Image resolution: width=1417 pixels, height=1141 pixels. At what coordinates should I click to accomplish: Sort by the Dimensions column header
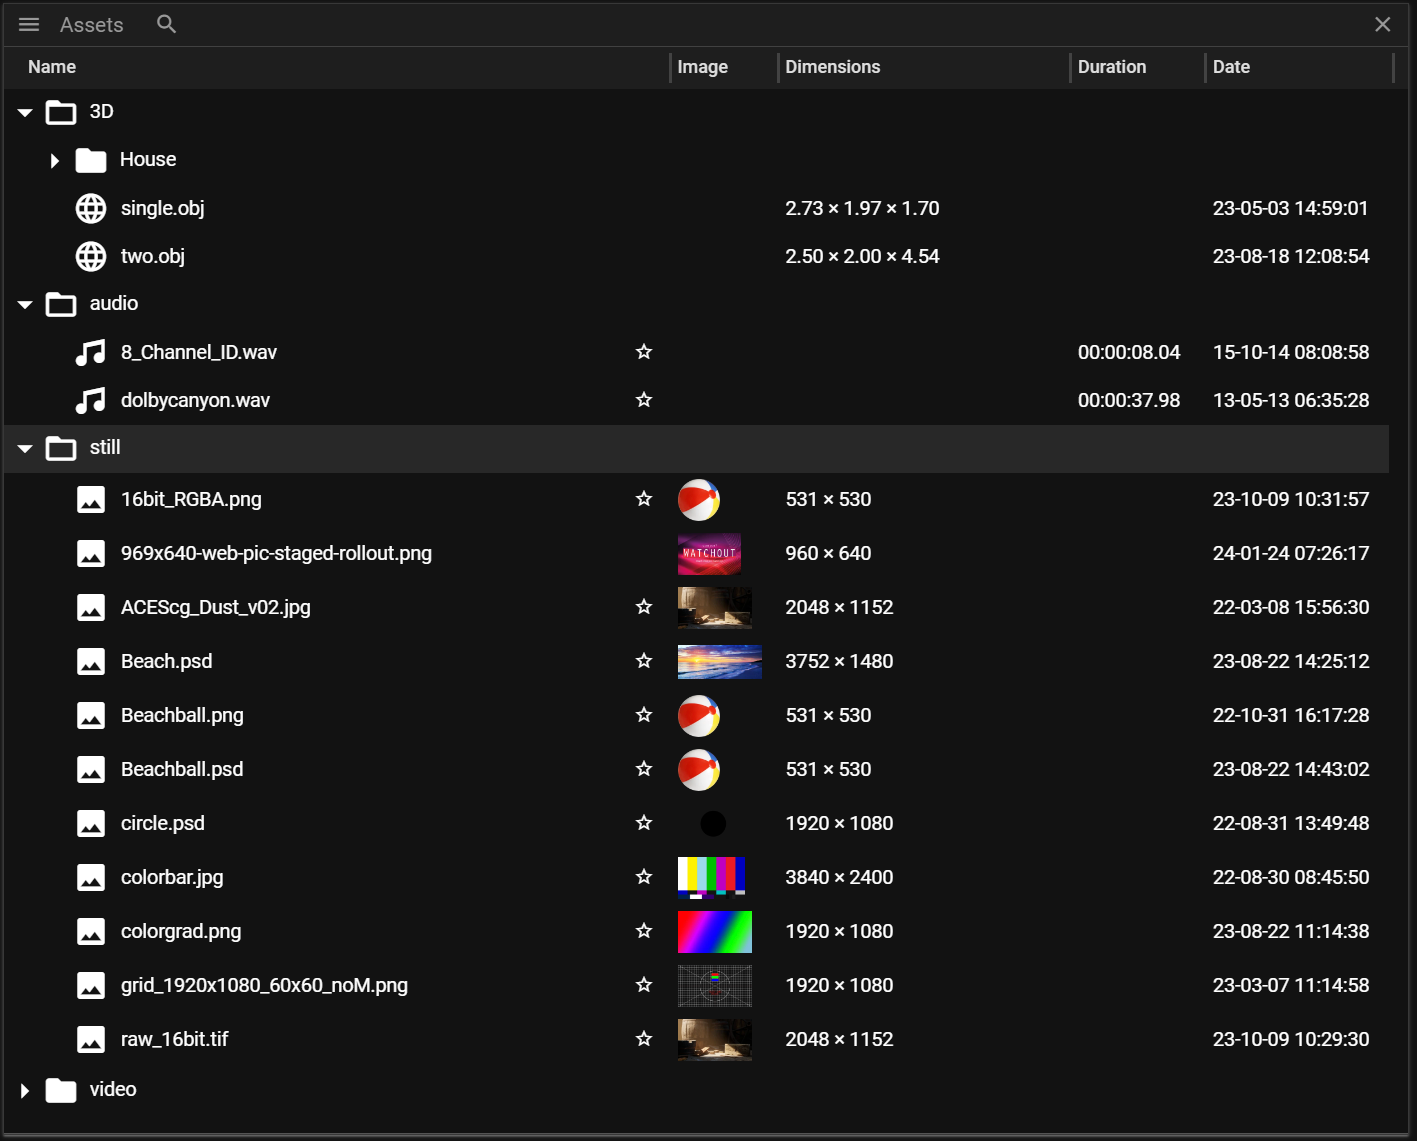pyautogui.click(x=833, y=67)
